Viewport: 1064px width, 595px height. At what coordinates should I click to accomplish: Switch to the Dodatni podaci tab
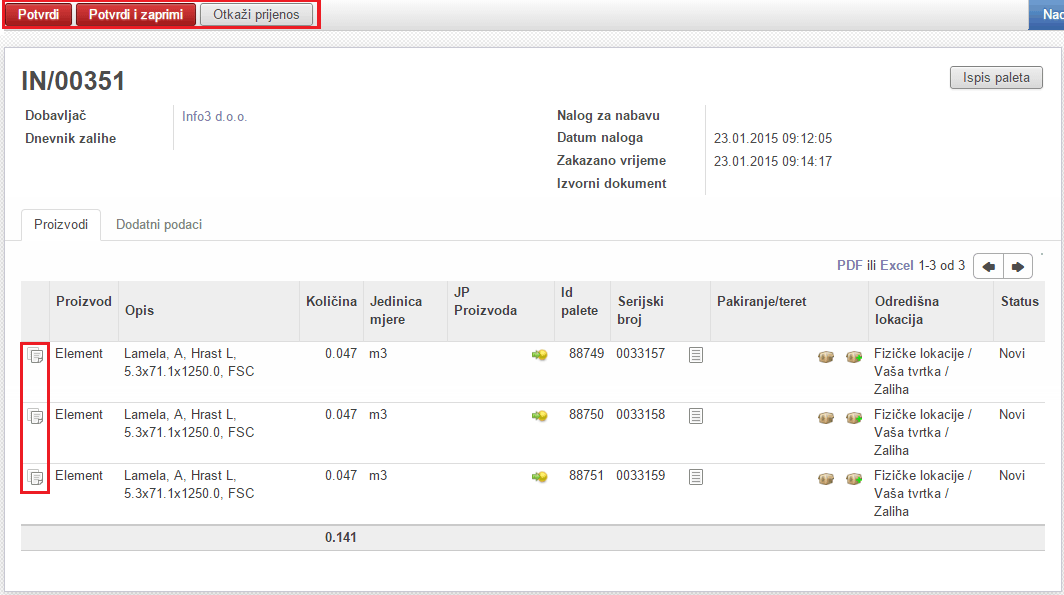[159, 225]
